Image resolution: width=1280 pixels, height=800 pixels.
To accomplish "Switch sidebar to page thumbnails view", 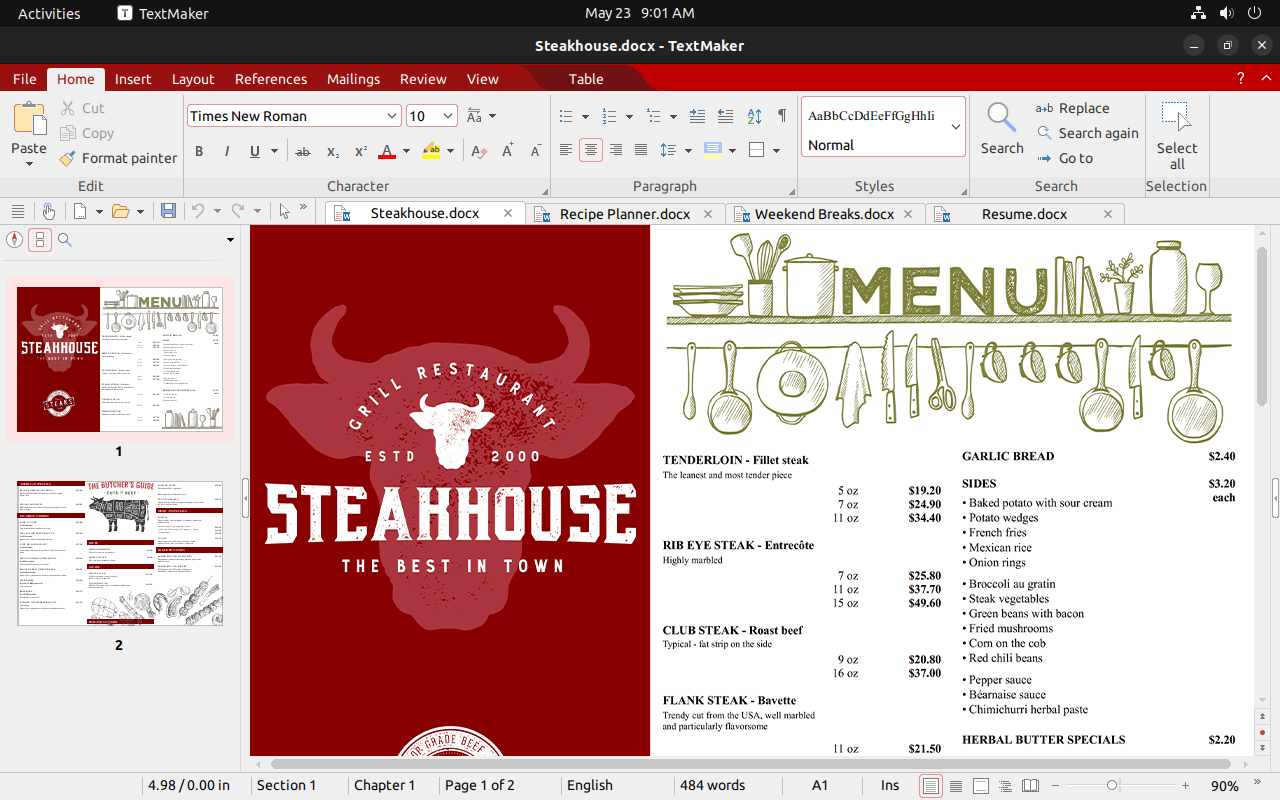I will pyautogui.click(x=38, y=240).
